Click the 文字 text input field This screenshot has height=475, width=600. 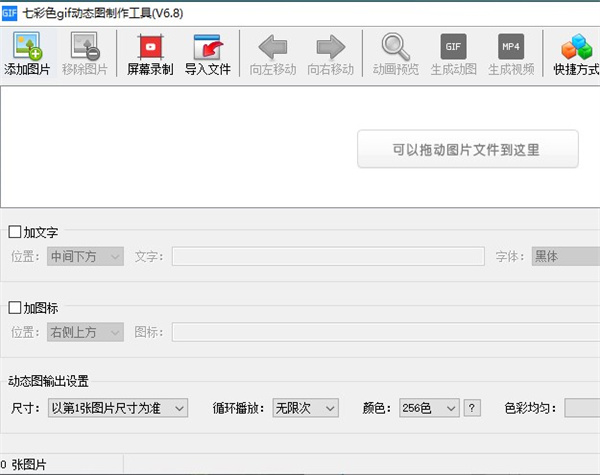328,257
